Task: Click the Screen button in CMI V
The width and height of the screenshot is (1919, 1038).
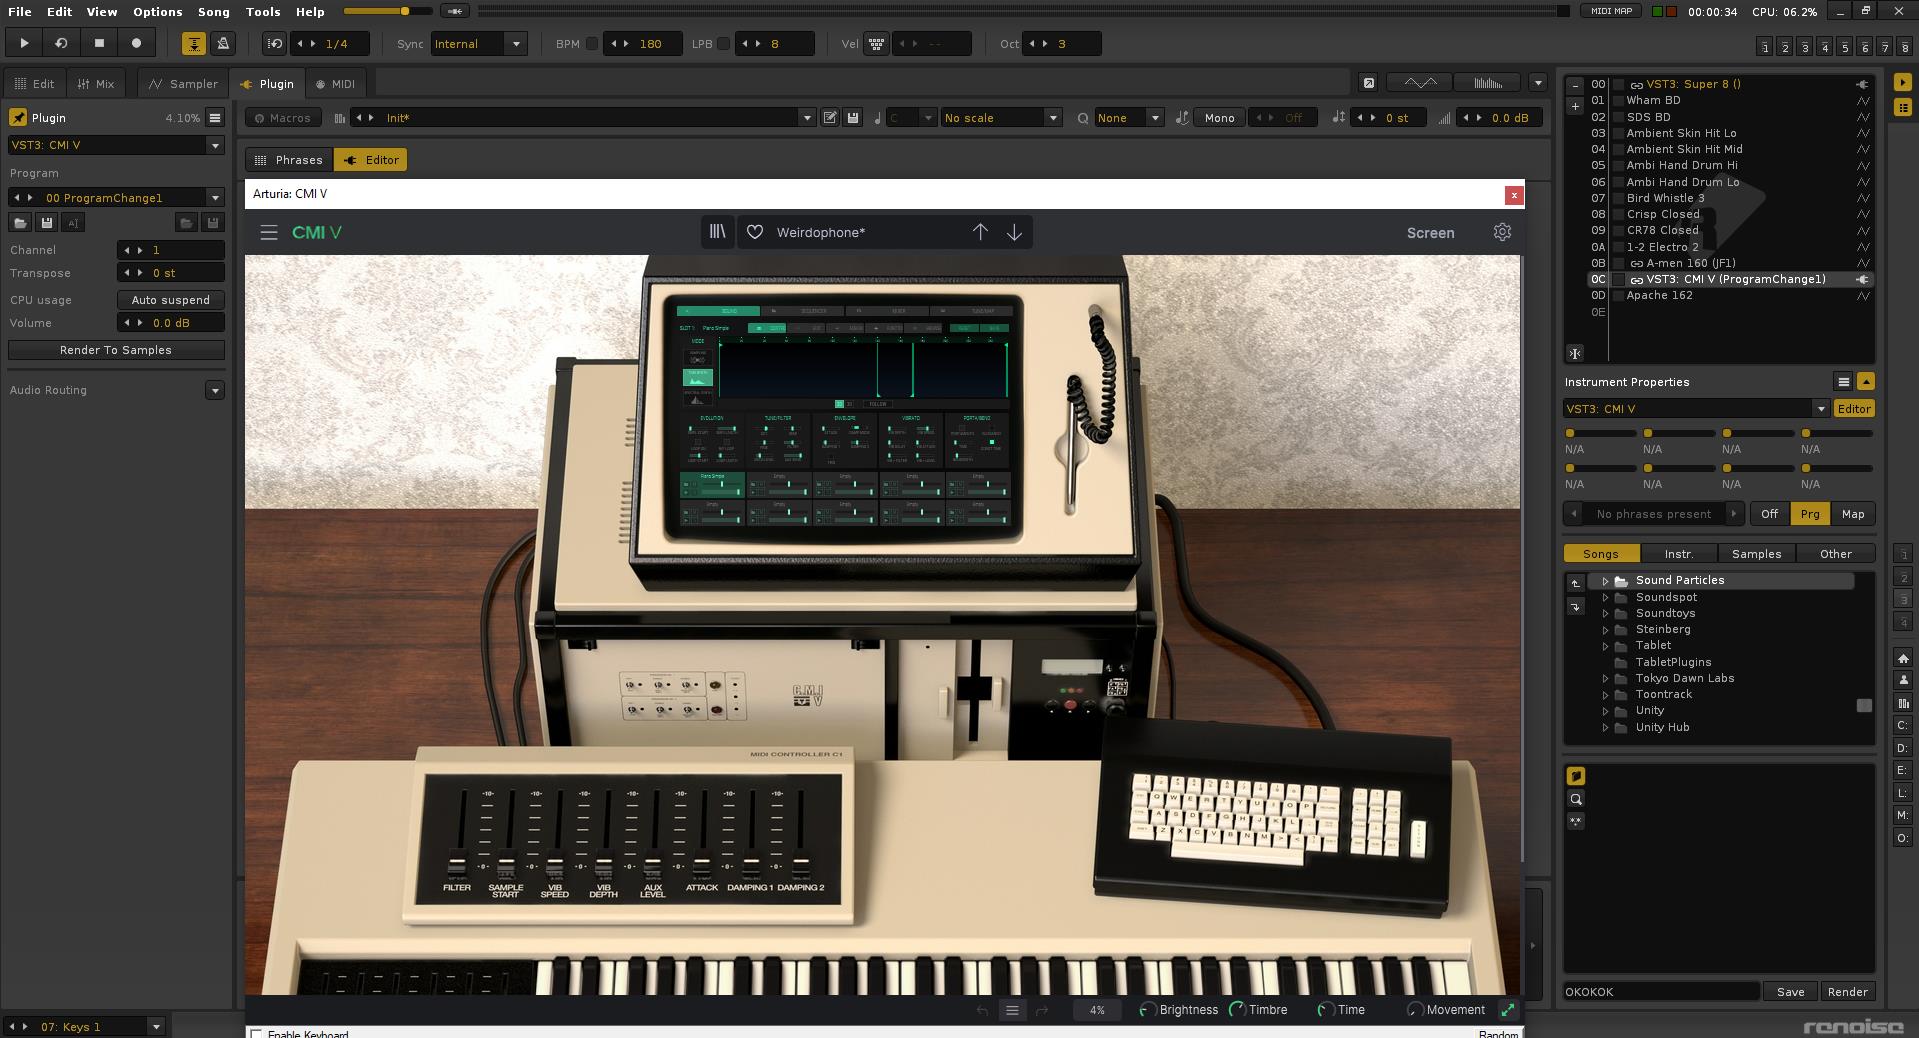Action: (1430, 233)
